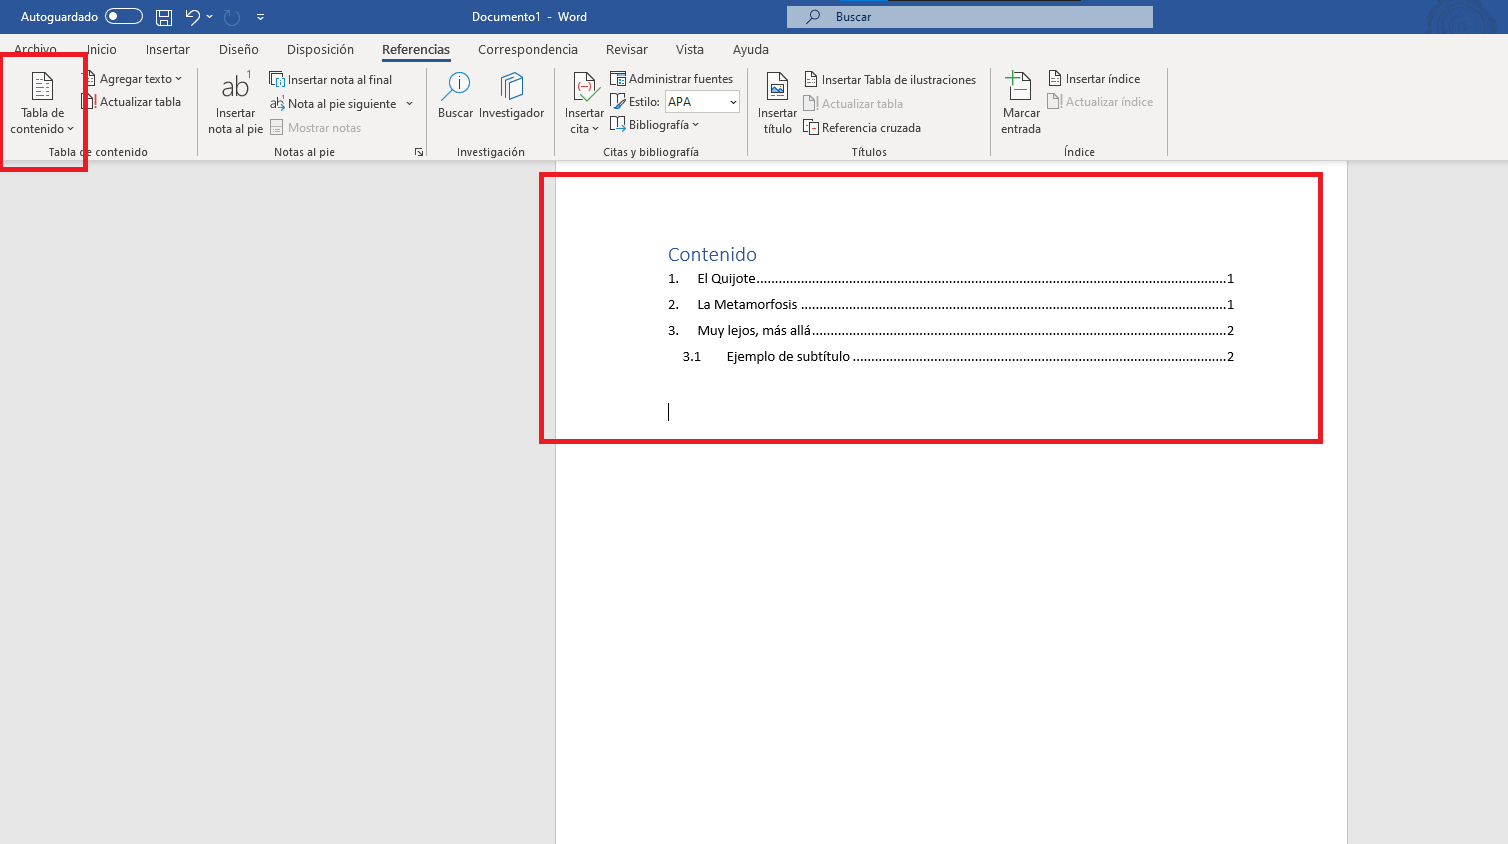1508x844 pixels.
Task: Open the Tabla de contenido button
Action: tap(42, 103)
